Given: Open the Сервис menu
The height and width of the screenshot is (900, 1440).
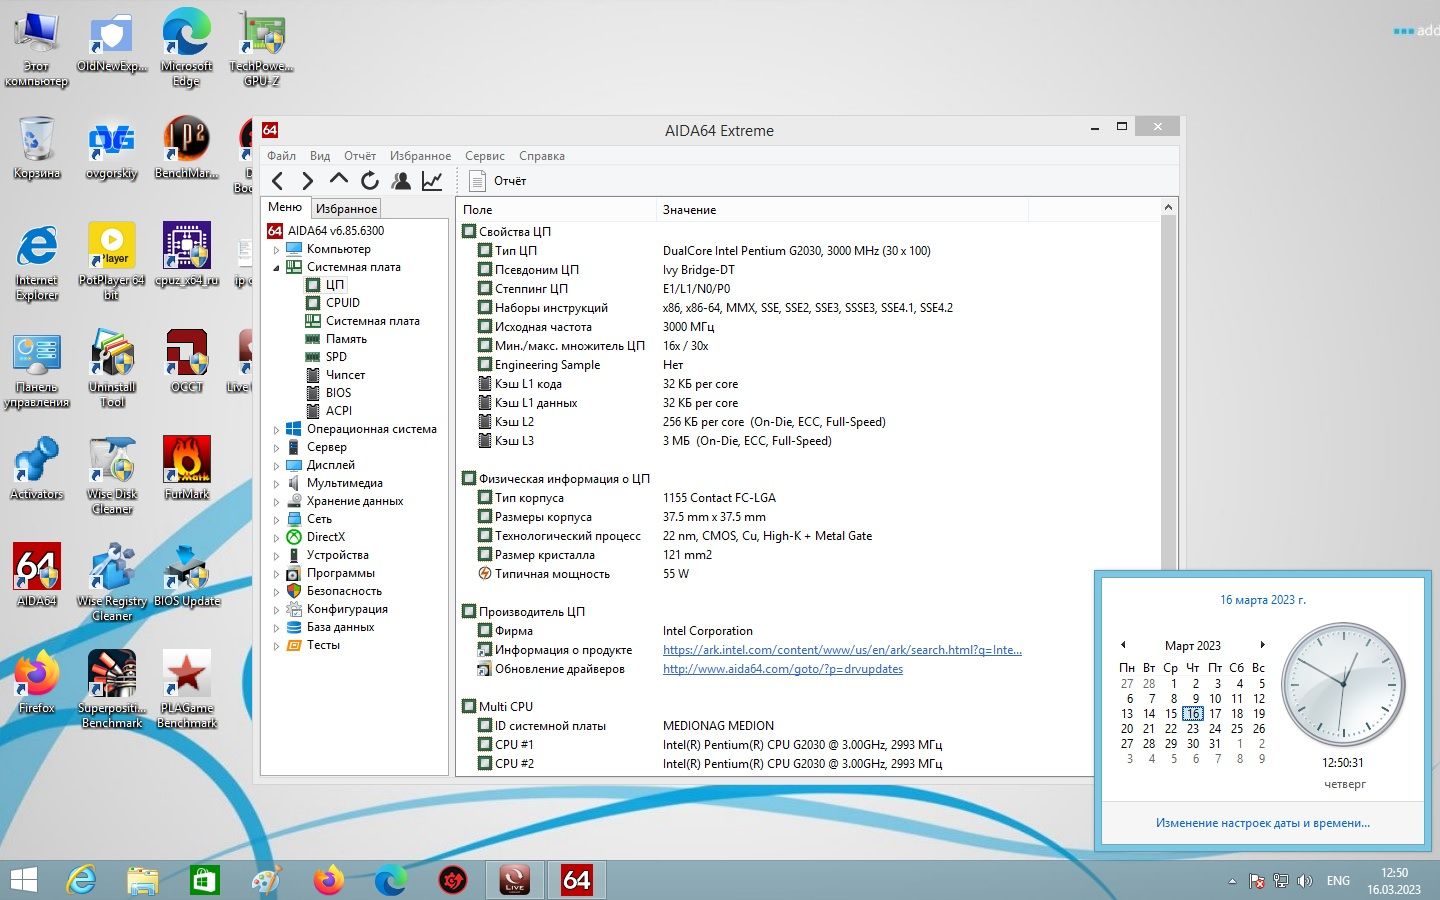Looking at the screenshot, I should [x=485, y=156].
